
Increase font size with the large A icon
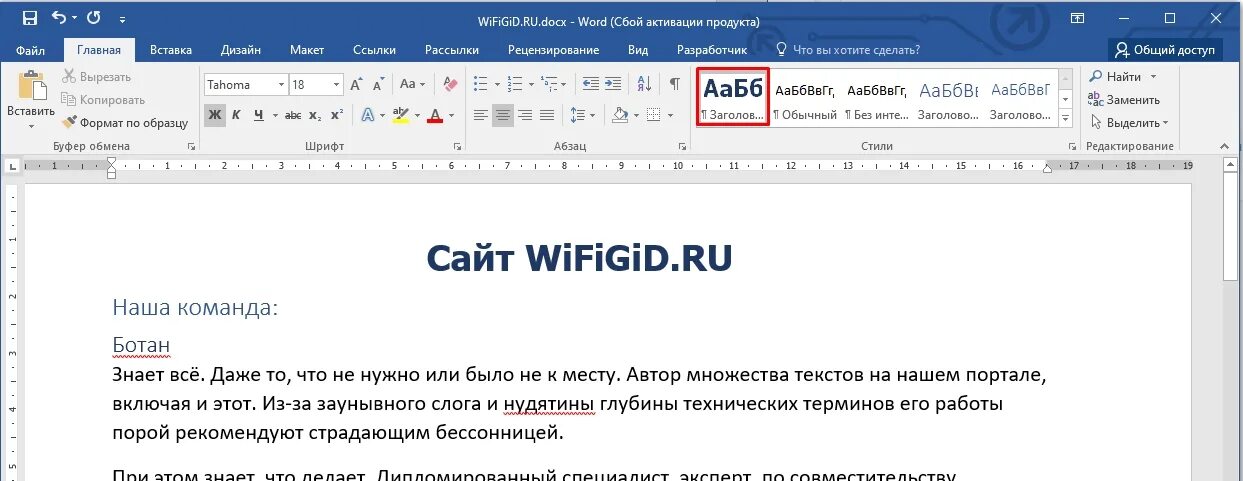357,85
